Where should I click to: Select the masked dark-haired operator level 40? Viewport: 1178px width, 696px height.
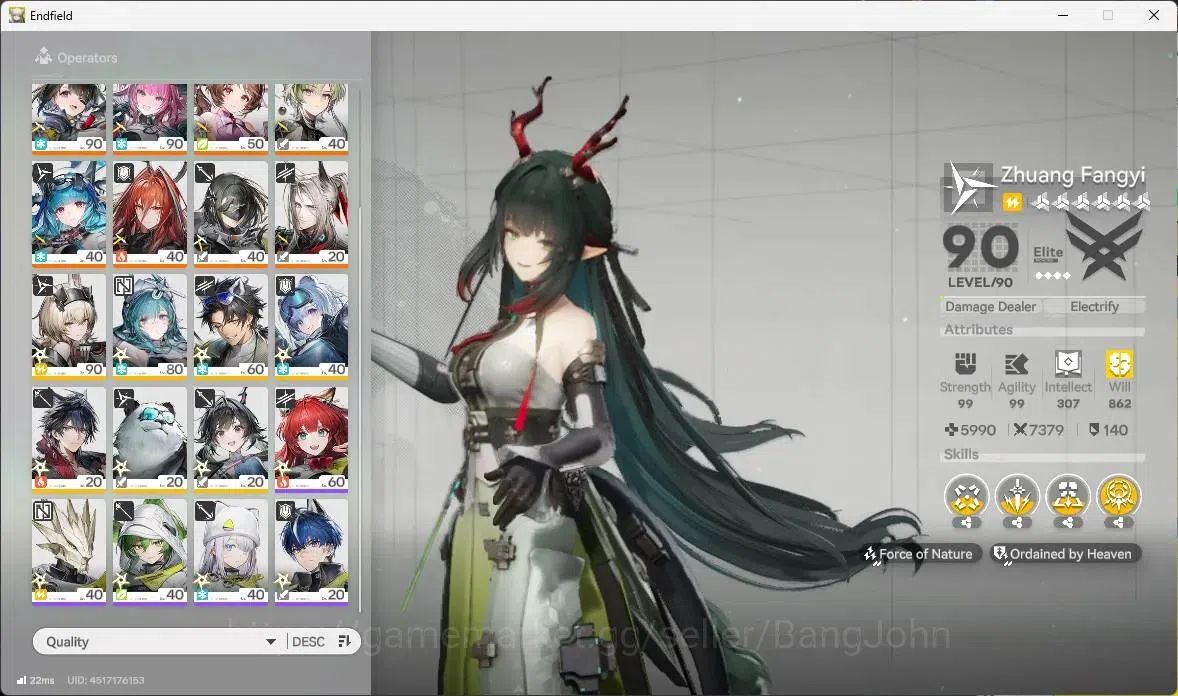231,213
